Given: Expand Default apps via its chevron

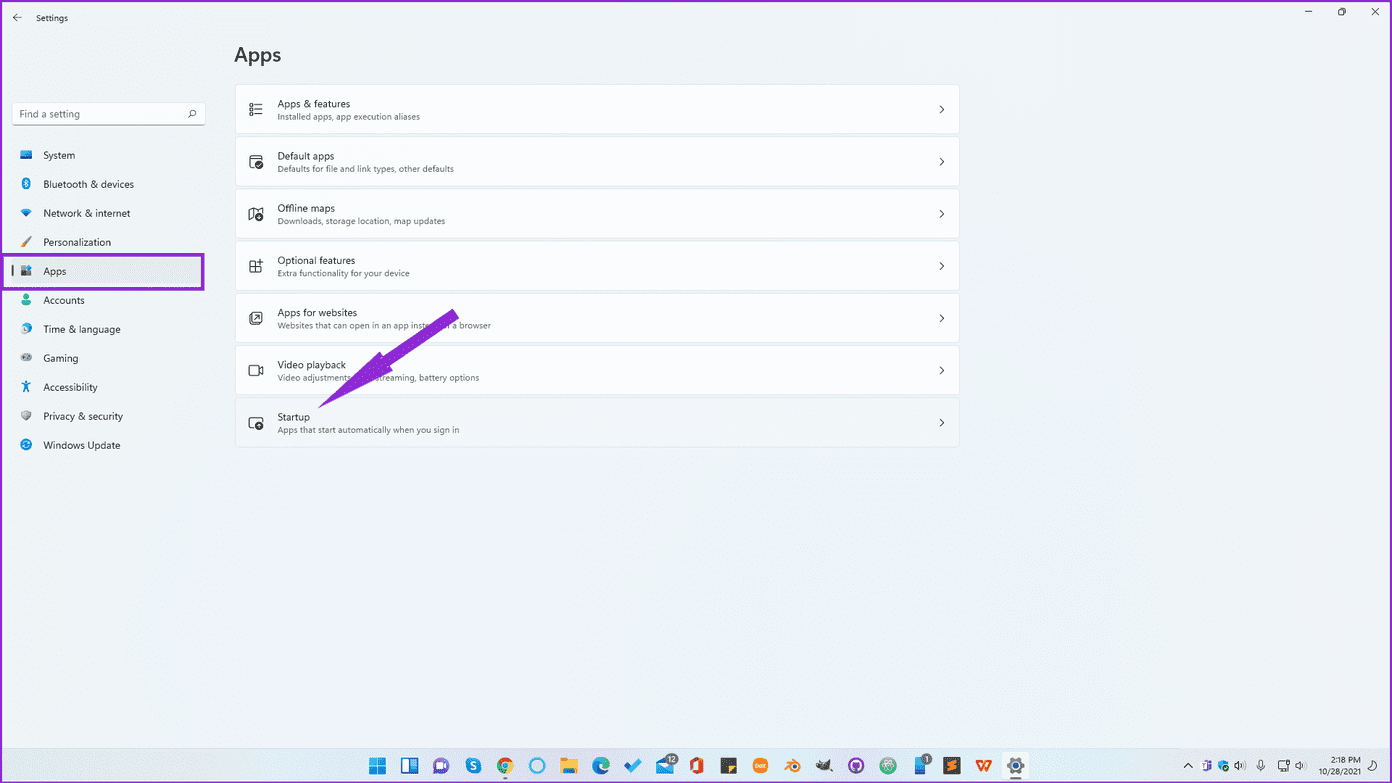Looking at the screenshot, I should [x=941, y=162].
